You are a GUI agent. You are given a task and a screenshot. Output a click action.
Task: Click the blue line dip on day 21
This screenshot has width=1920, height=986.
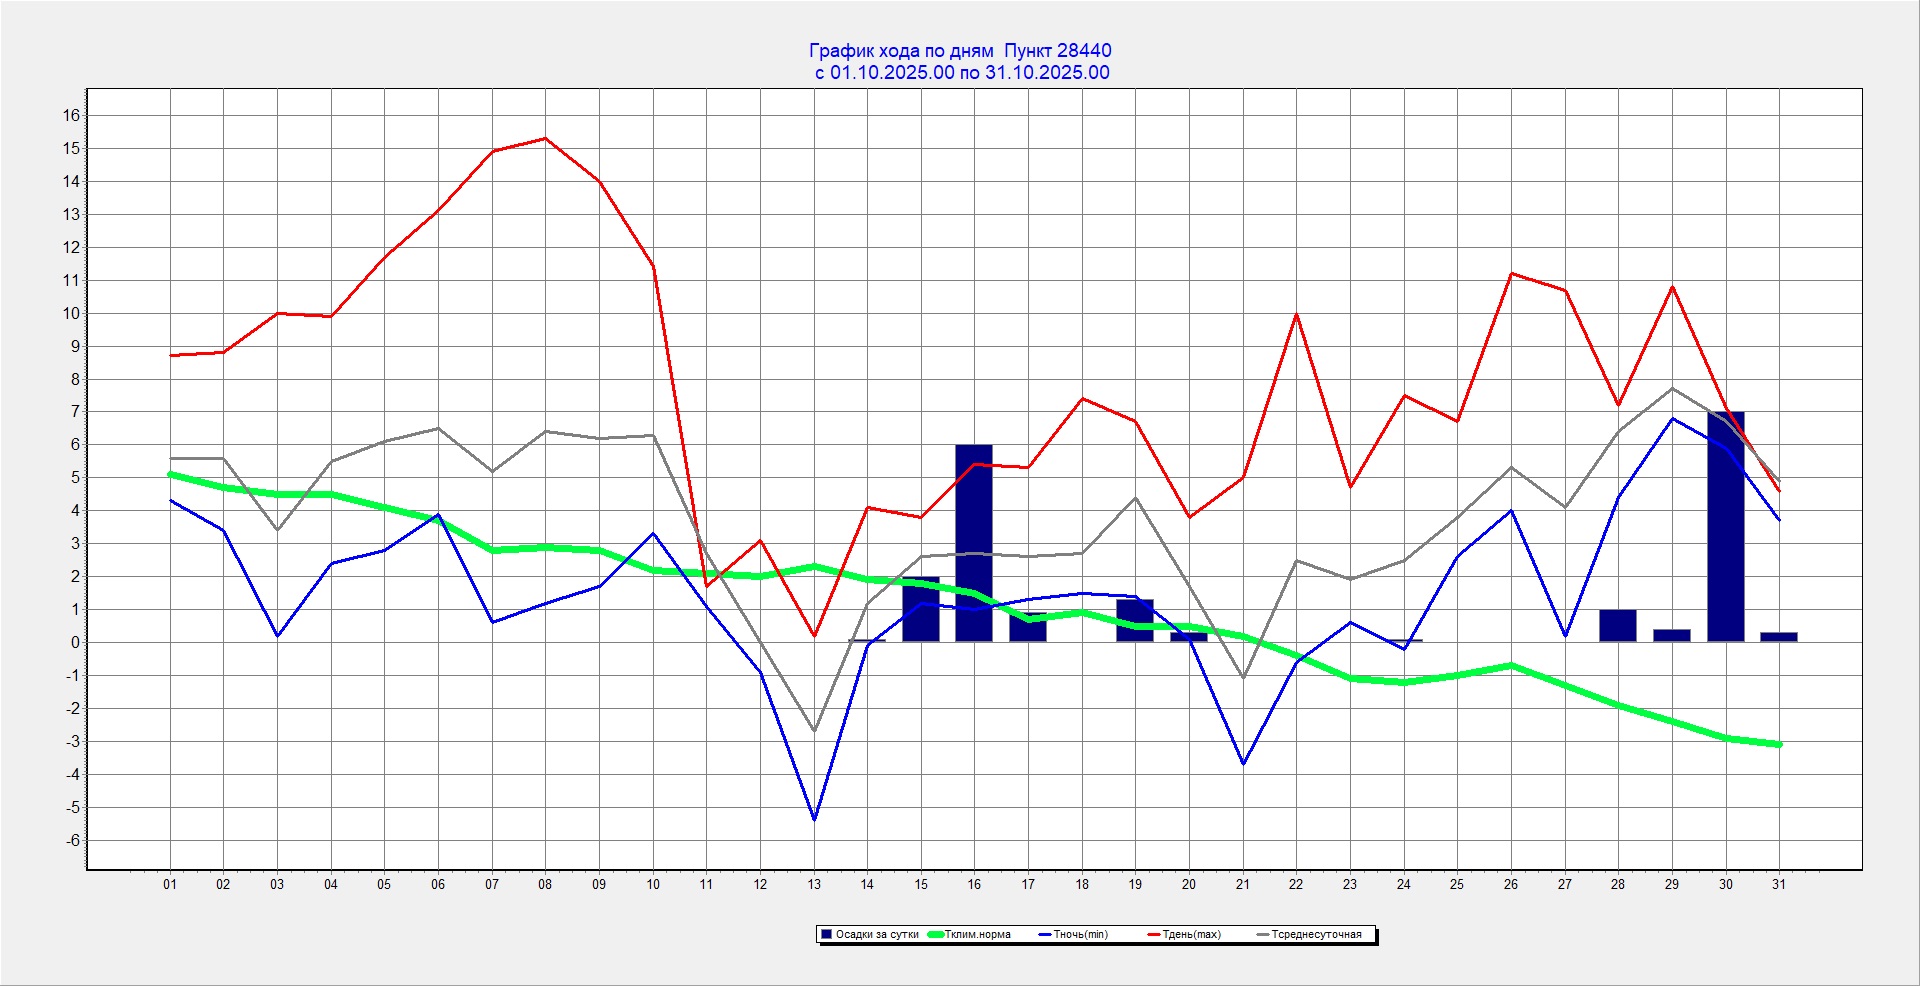(x=1243, y=764)
